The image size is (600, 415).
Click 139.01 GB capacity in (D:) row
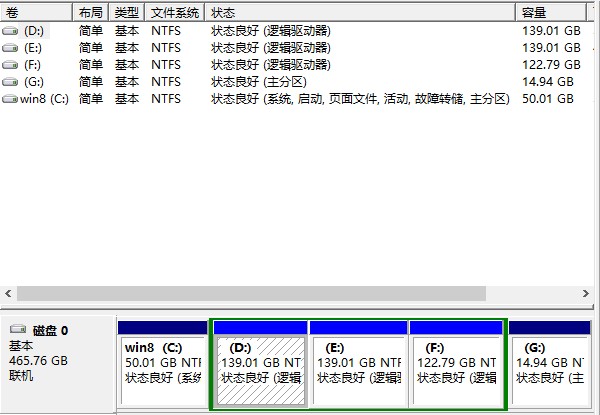point(551,31)
